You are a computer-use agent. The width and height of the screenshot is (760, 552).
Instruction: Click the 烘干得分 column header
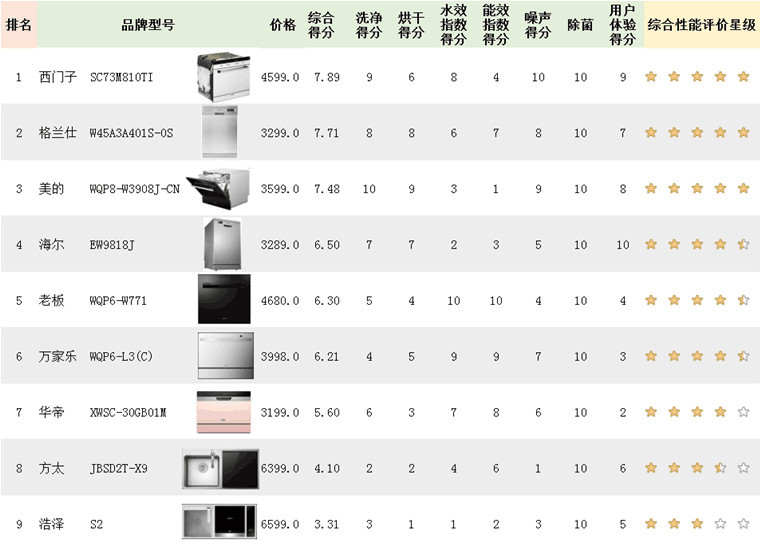[411, 25]
